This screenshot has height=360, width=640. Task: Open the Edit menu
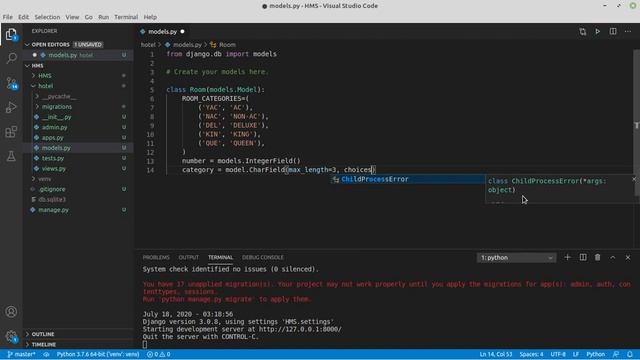click(23, 17)
